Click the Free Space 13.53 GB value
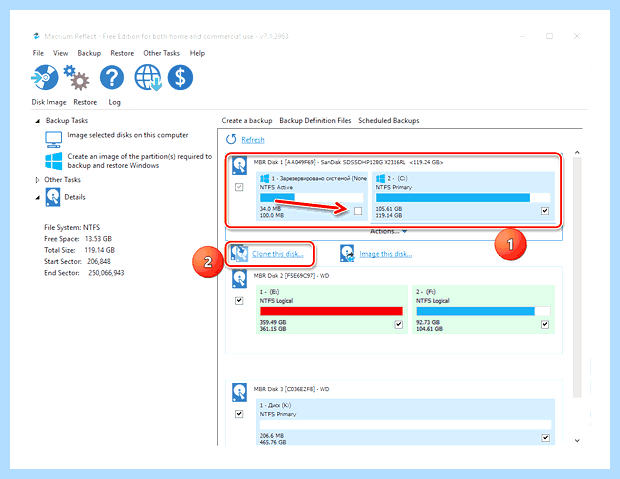The height and width of the screenshot is (479, 620). coord(98,239)
